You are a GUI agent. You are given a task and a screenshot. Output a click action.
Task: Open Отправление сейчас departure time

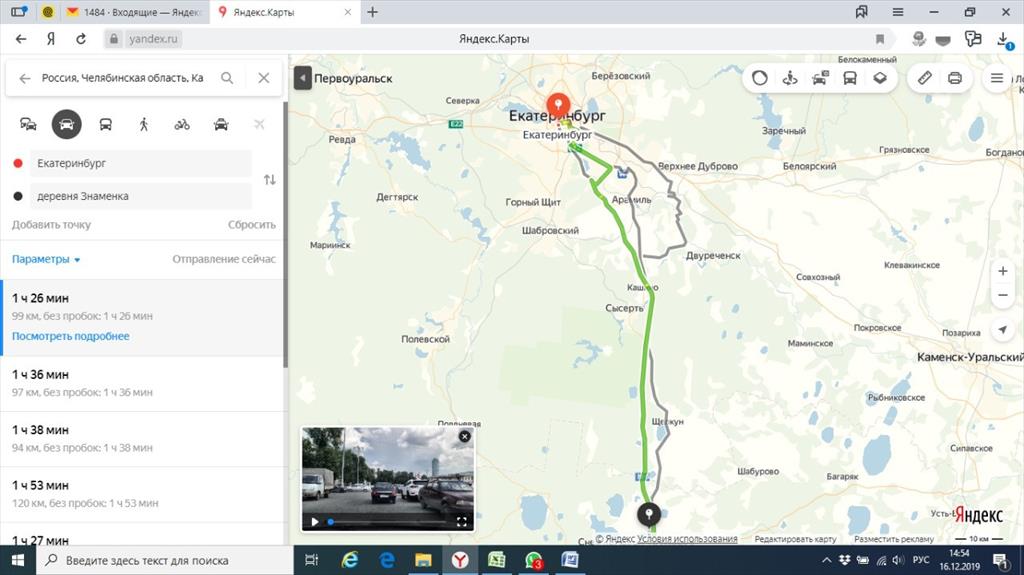click(x=224, y=259)
